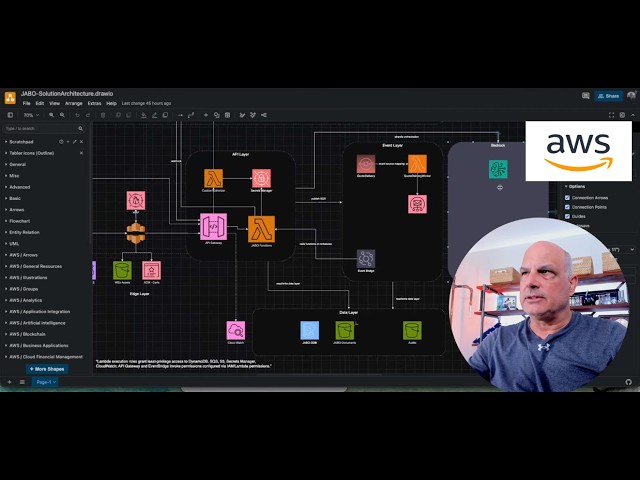Click the JABO-SolutionArchitecture.drawio file title
Screen dimensions: 640x480
tap(67, 93)
